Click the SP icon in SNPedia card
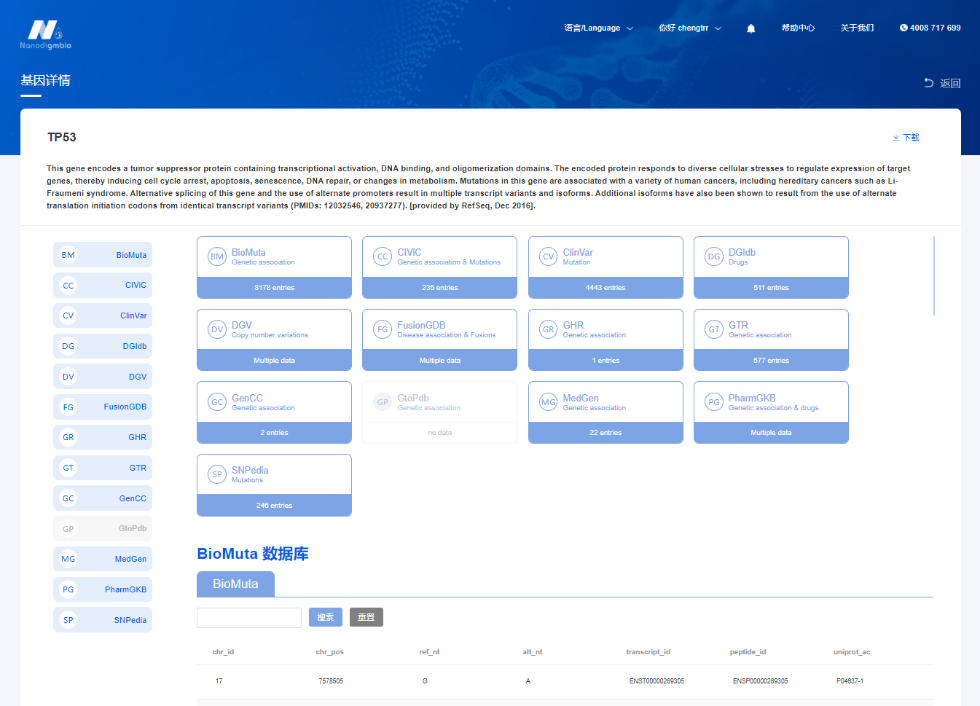The height and width of the screenshot is (706, 980). [x=216, y=475]
